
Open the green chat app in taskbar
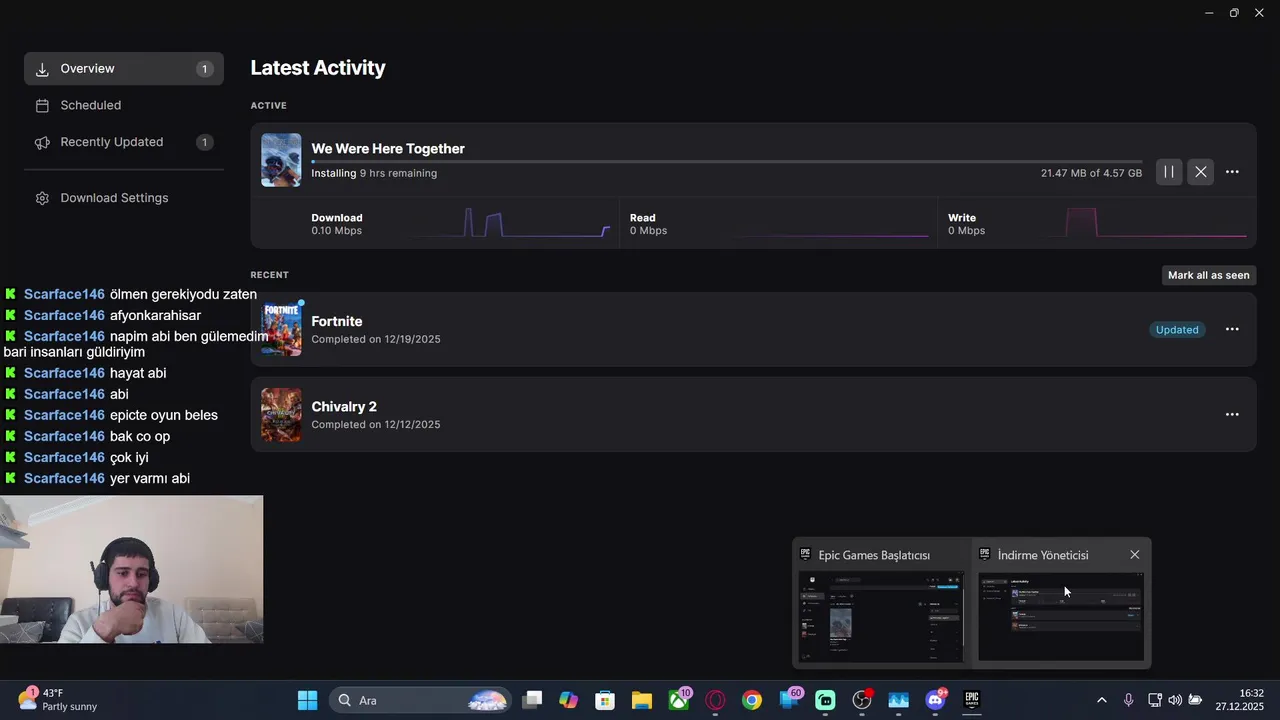[x=825, y=700]
